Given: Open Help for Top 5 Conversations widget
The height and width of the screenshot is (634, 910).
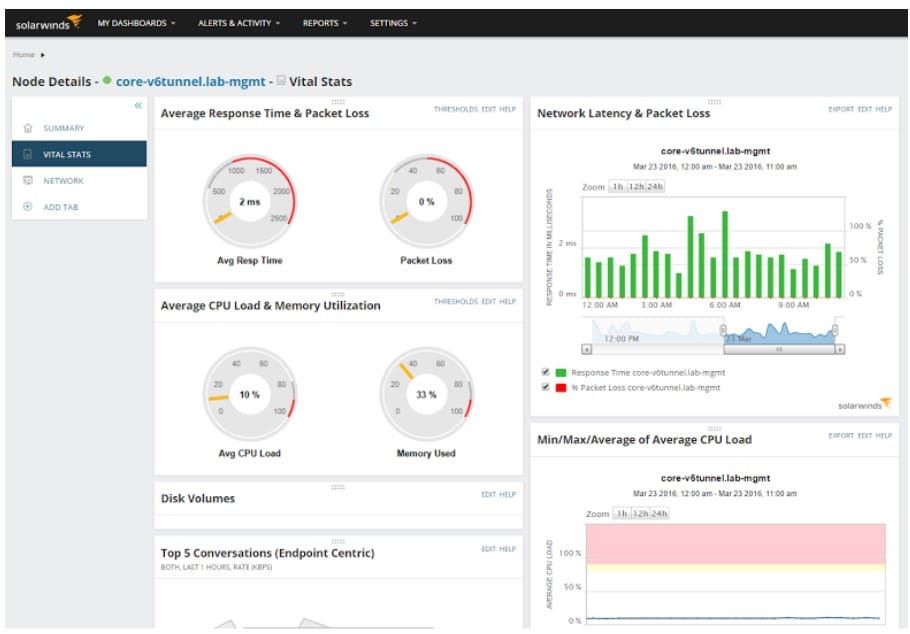Looking at the screenshot, I should click(x=508, y=549).
